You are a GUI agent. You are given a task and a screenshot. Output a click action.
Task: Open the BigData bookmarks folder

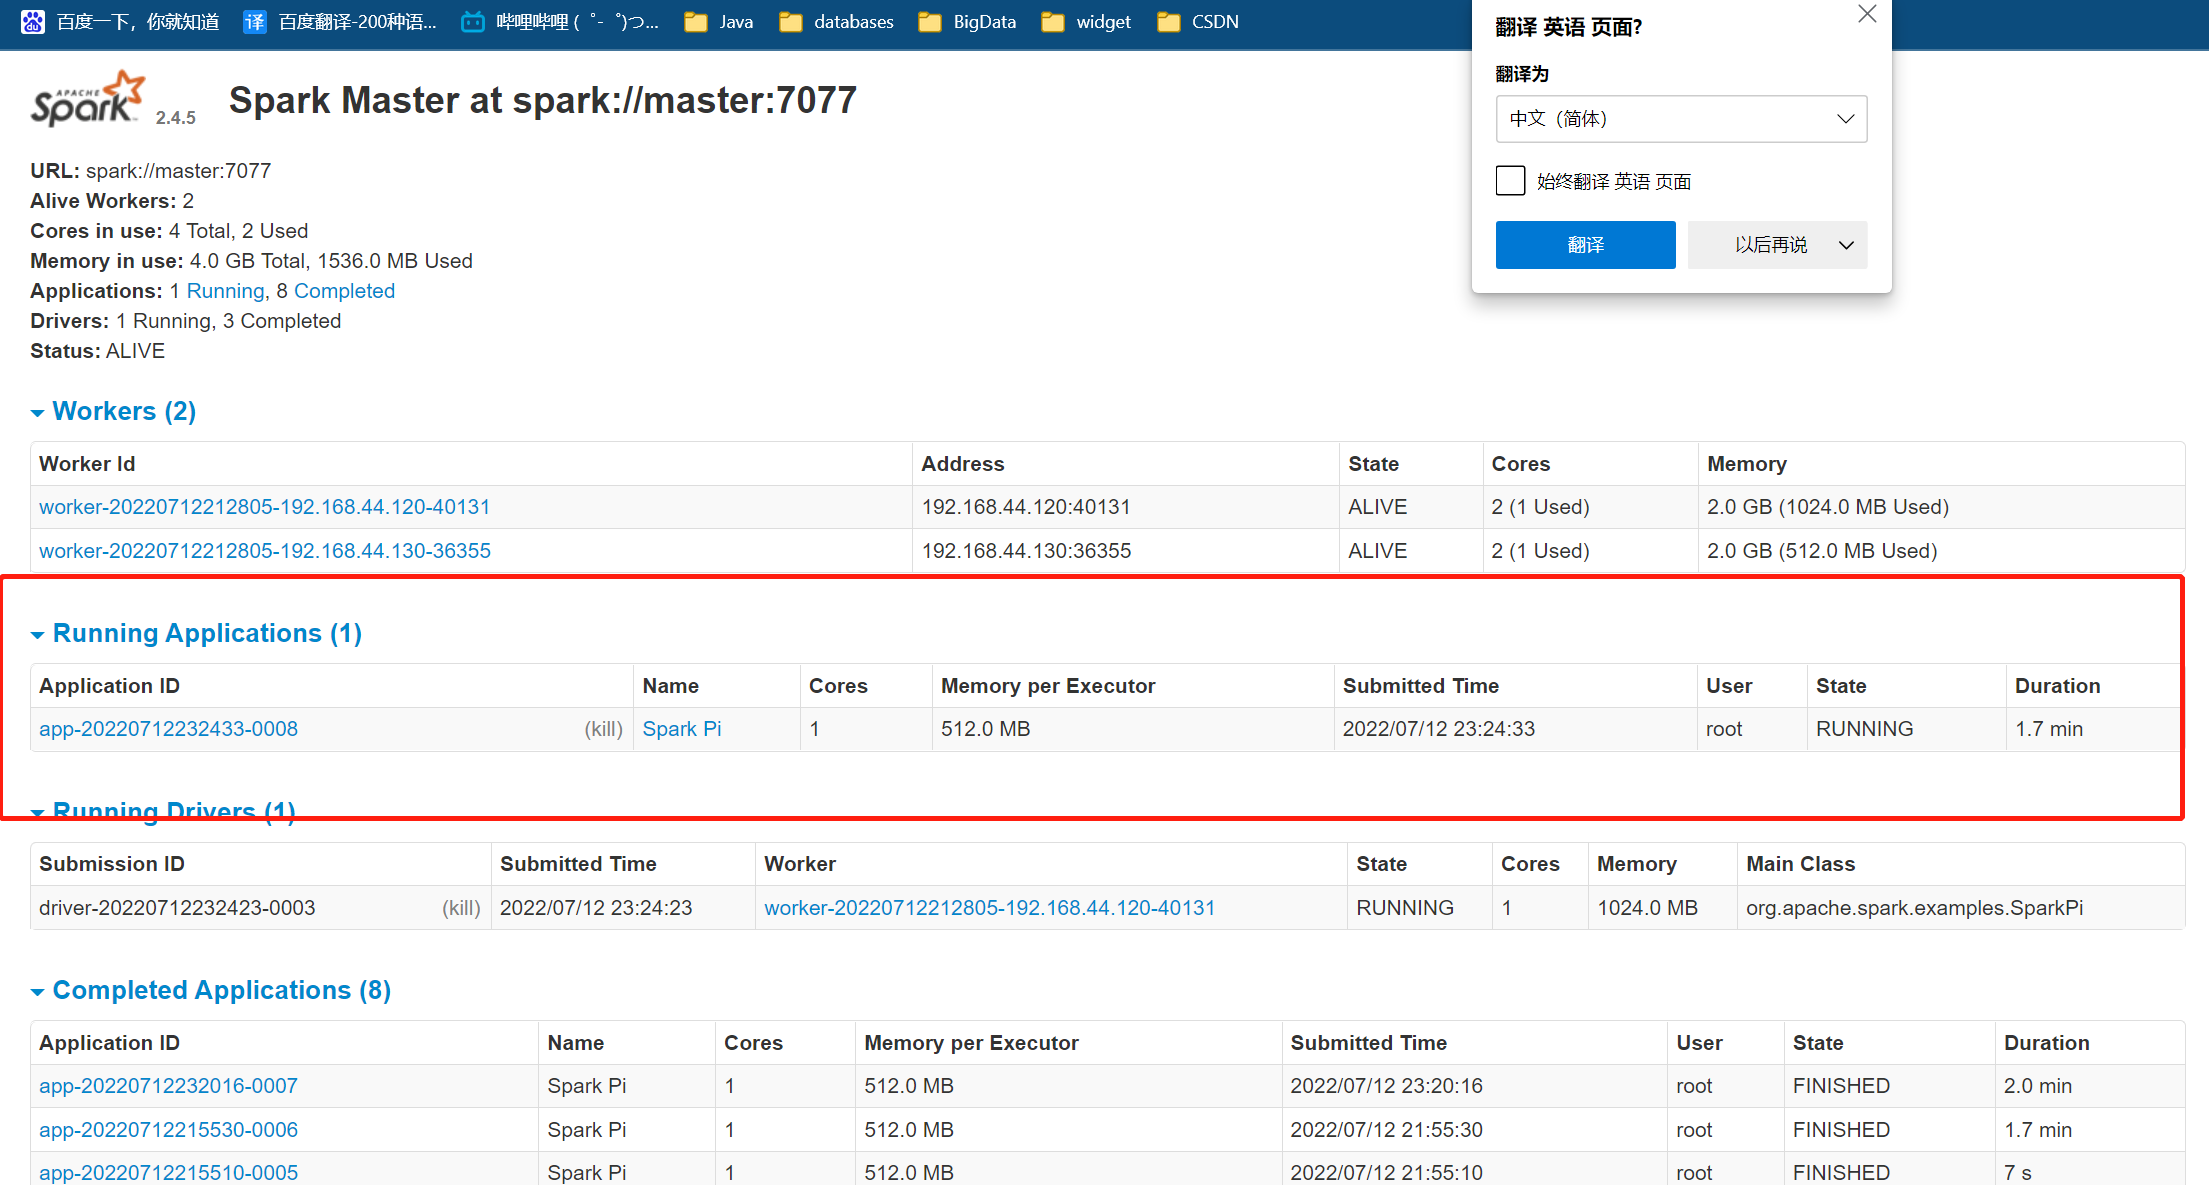pyautogui.click(x=966, y=22)
